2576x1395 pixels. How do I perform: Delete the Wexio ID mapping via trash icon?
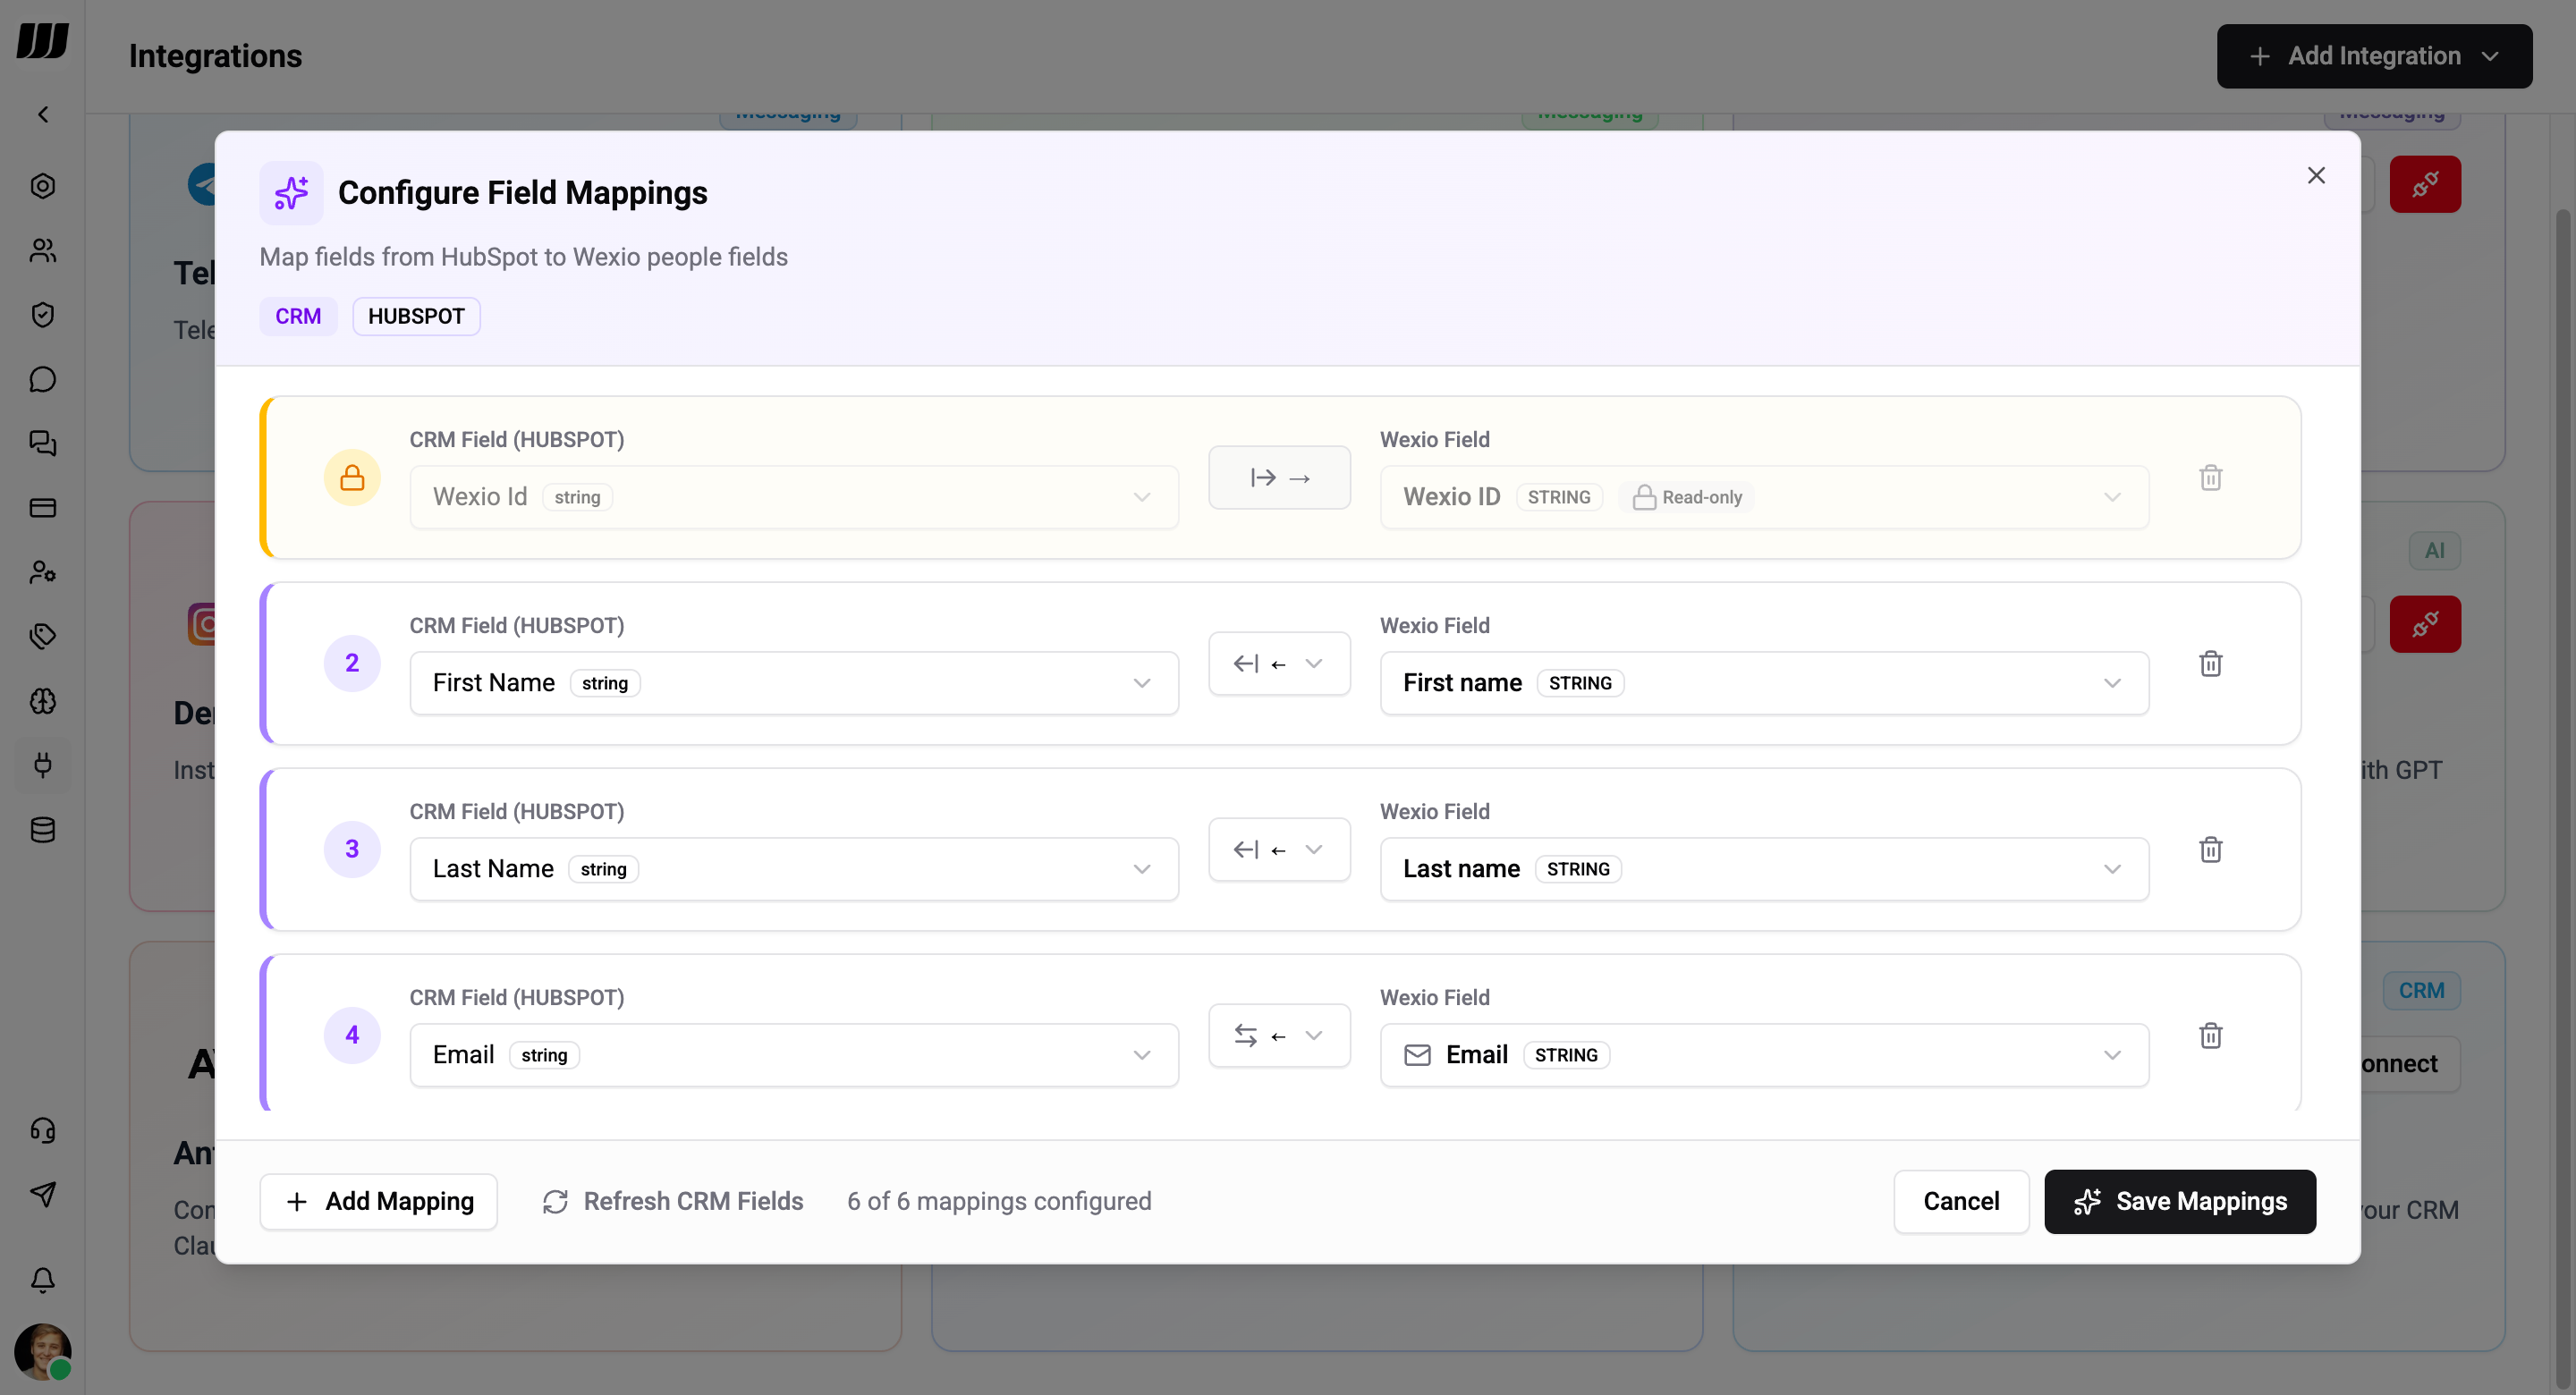[2211, 477]
